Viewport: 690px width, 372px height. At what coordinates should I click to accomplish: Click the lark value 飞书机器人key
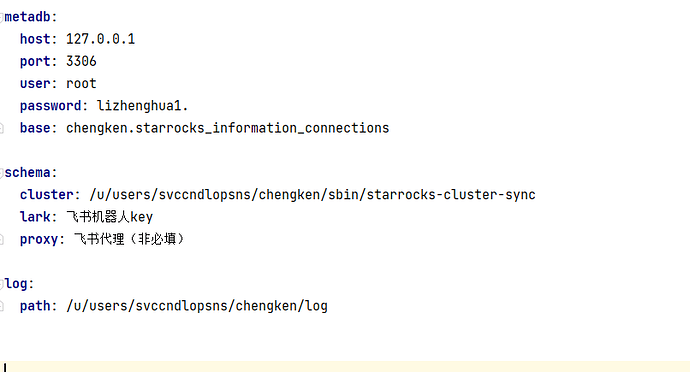pyautogui.click(x=110, y=217)
